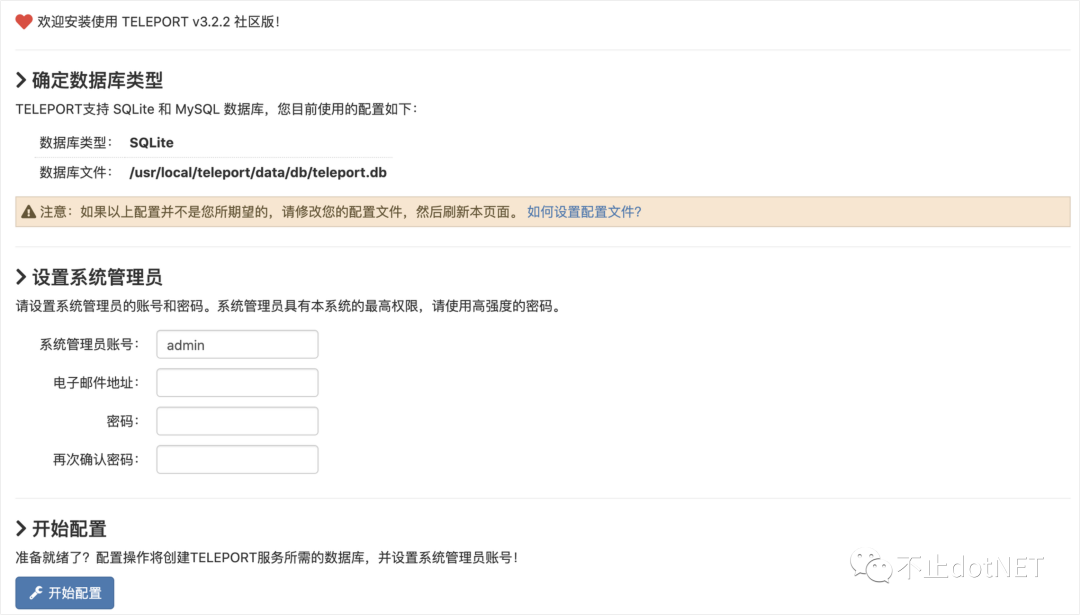
Task: Click the 确定数据库类型 heading text
Action: click(98, 81)
